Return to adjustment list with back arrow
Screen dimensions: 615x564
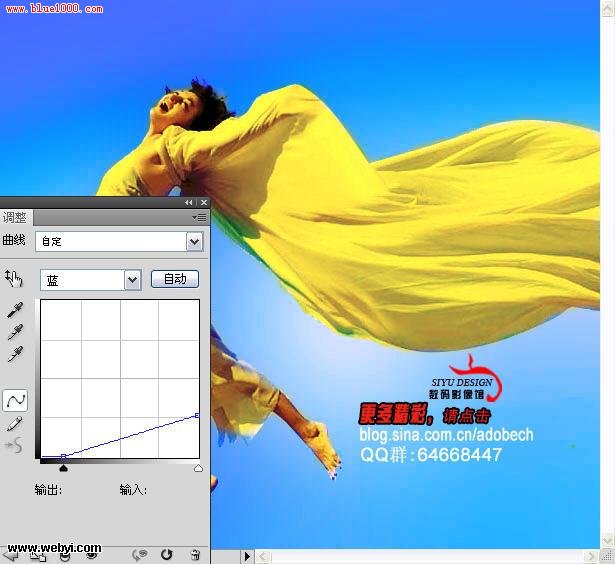(9, 555)
